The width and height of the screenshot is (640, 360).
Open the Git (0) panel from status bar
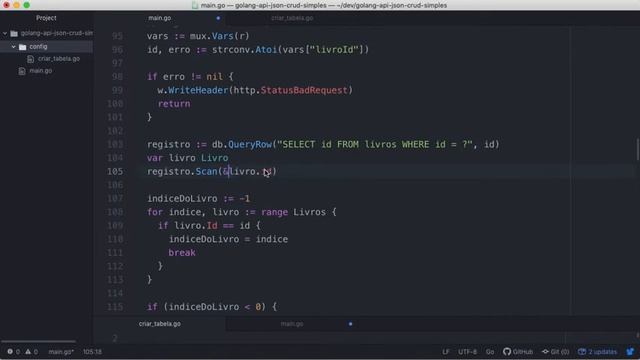click(556, 351)
